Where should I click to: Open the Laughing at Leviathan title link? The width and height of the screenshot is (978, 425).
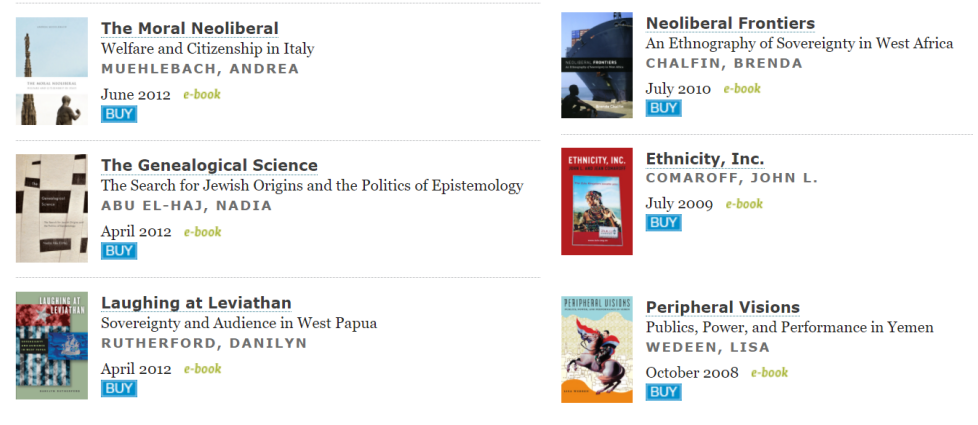click(196, 303)
